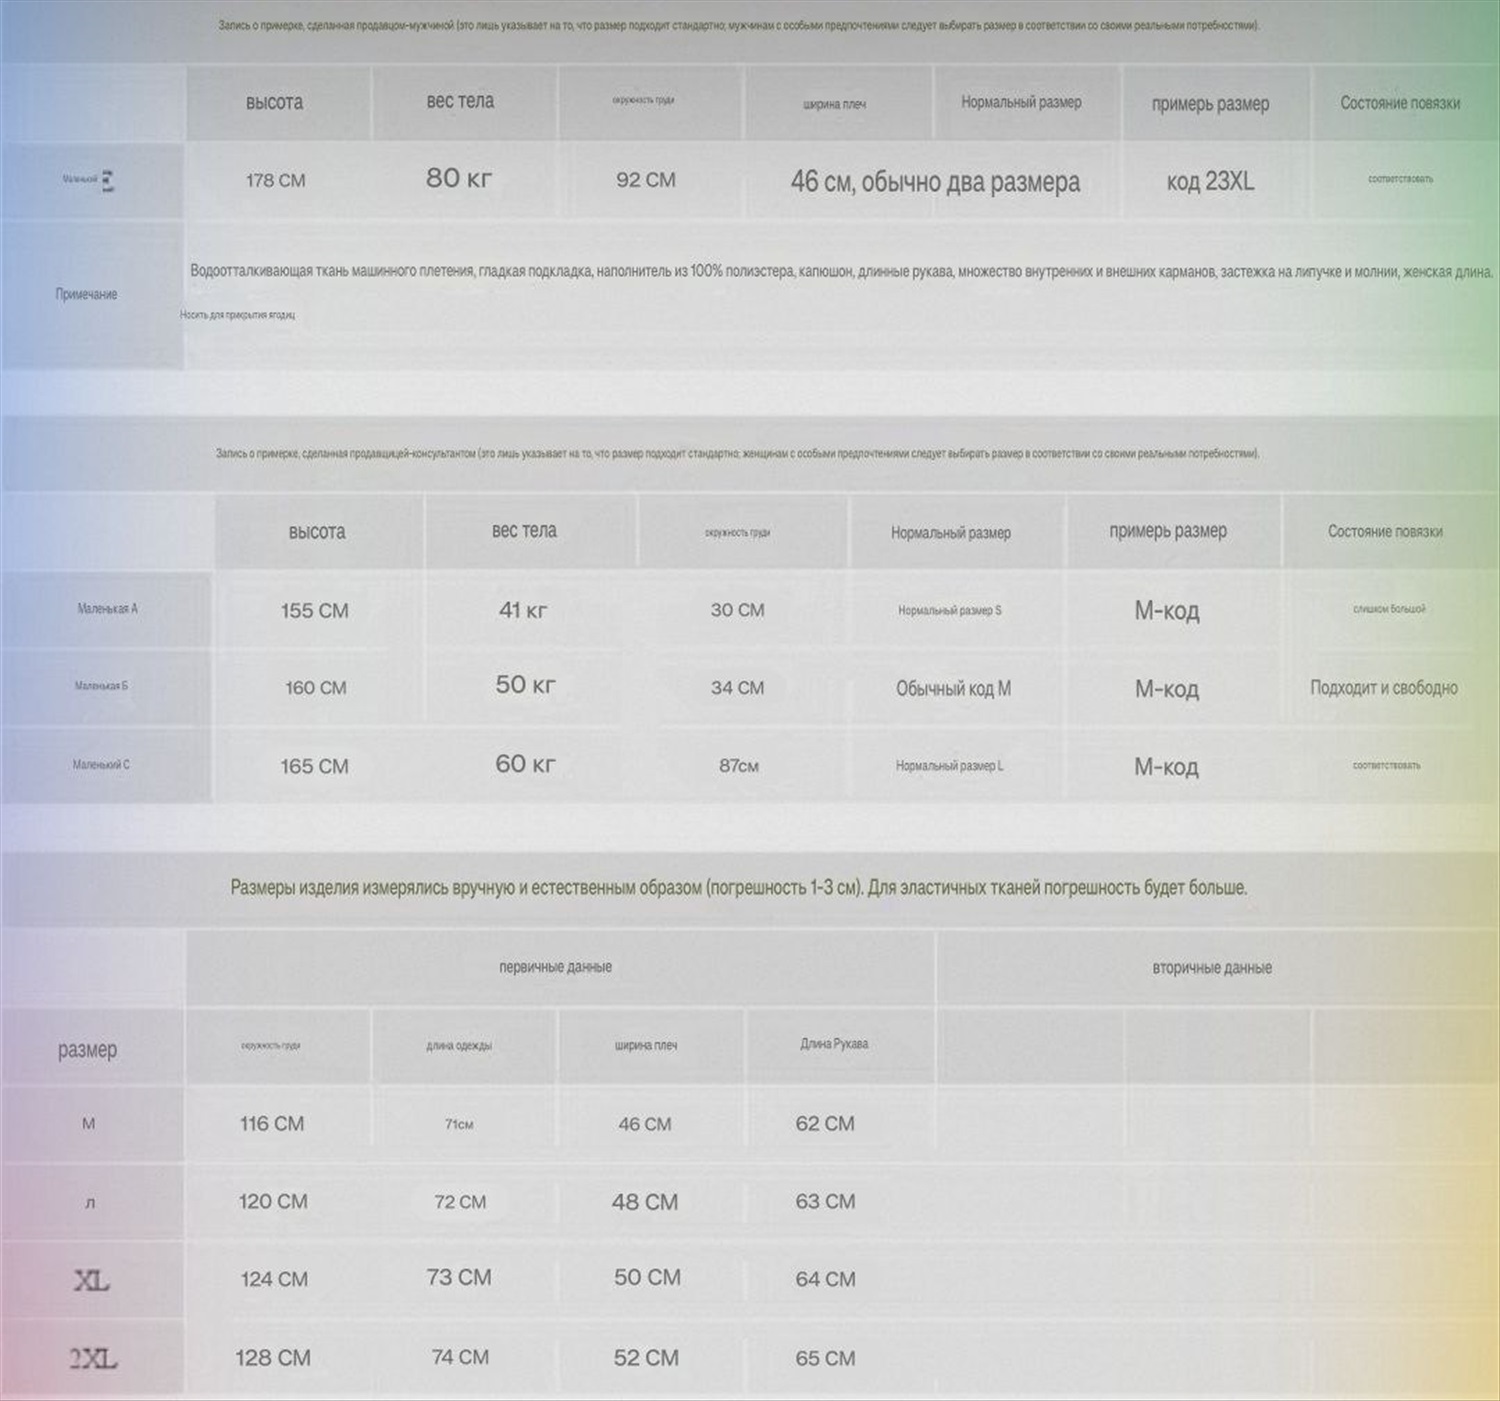Select the "116 СМ" chest cell

click(271, 1124)
